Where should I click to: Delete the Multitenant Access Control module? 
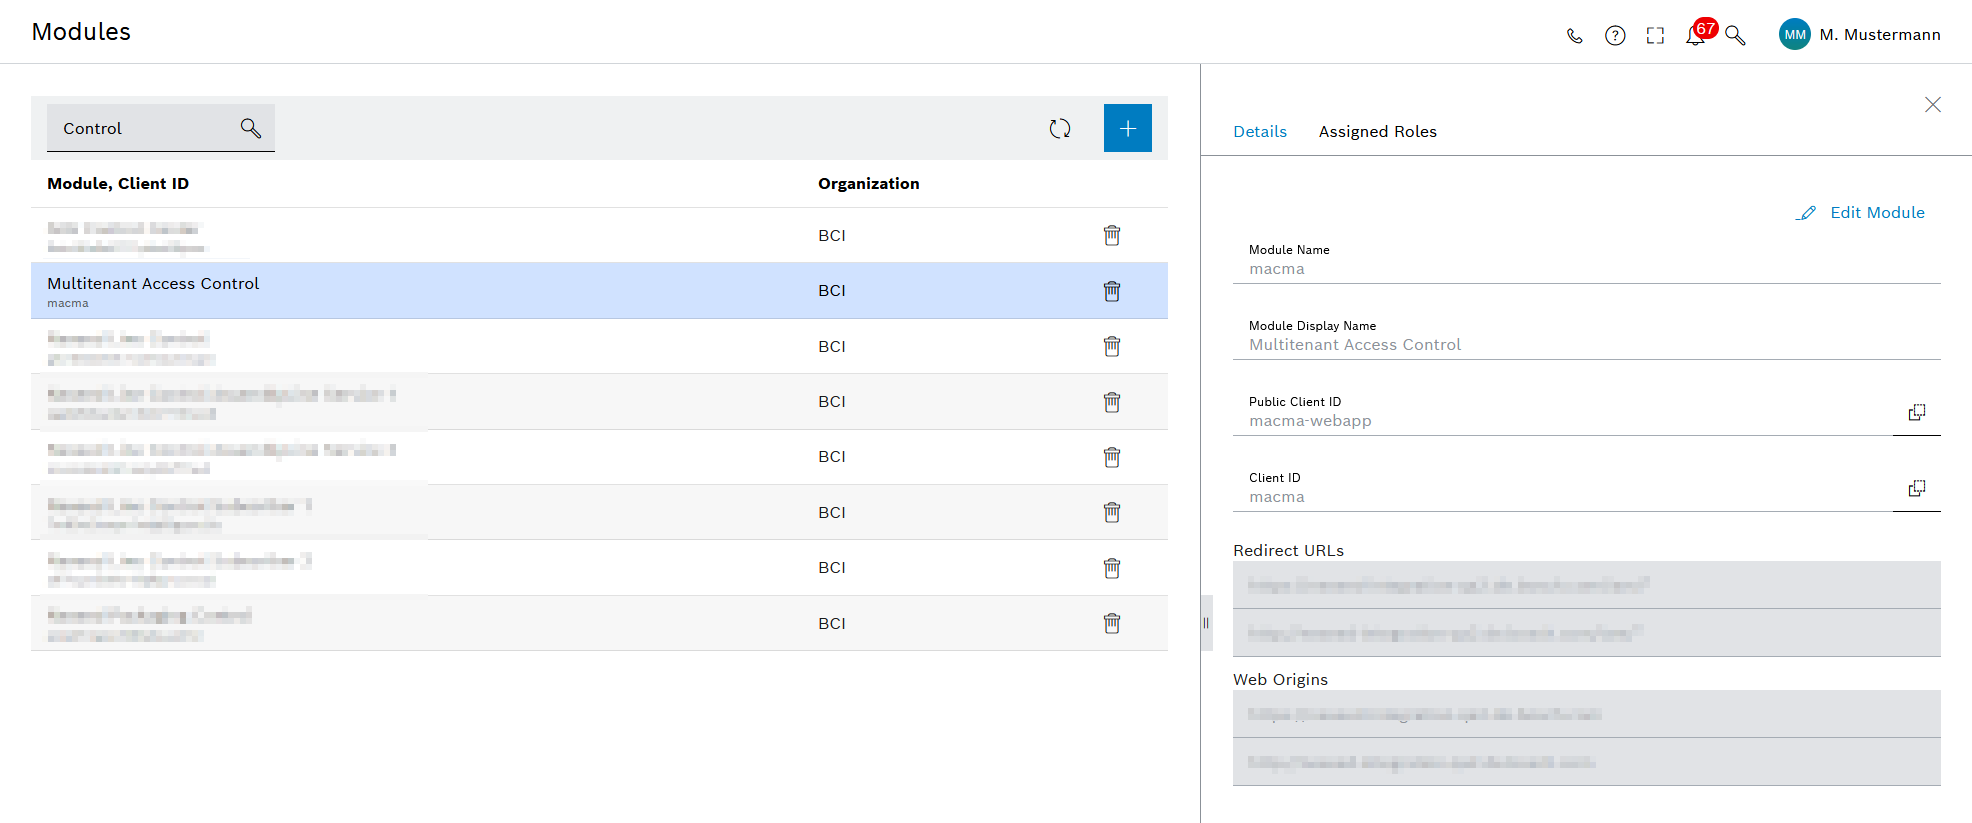[1111, 291]
